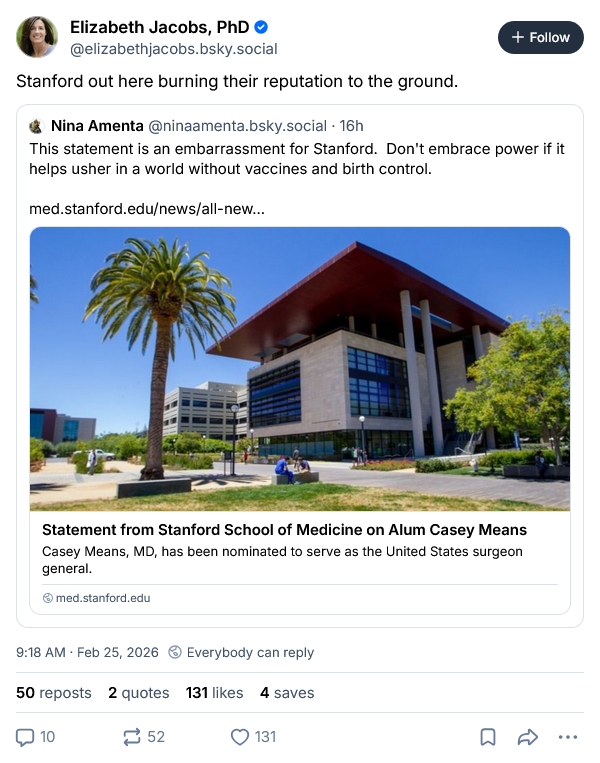This screenshot has height=763, width=600.
Task: Save post with the bookmark icon
Action: 488,737
